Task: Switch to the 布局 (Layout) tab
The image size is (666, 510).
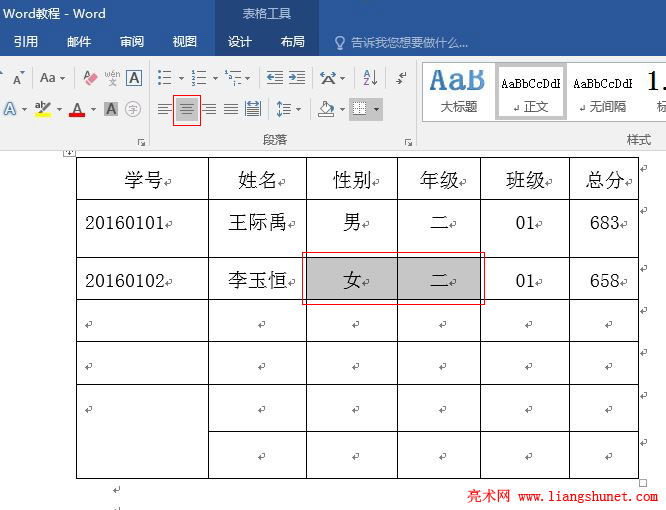Action: pos(292,42)
